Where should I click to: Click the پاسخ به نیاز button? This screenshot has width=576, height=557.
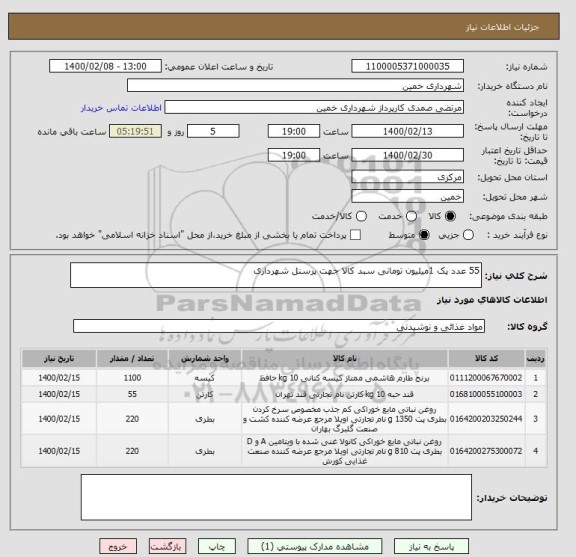[431, 546]
